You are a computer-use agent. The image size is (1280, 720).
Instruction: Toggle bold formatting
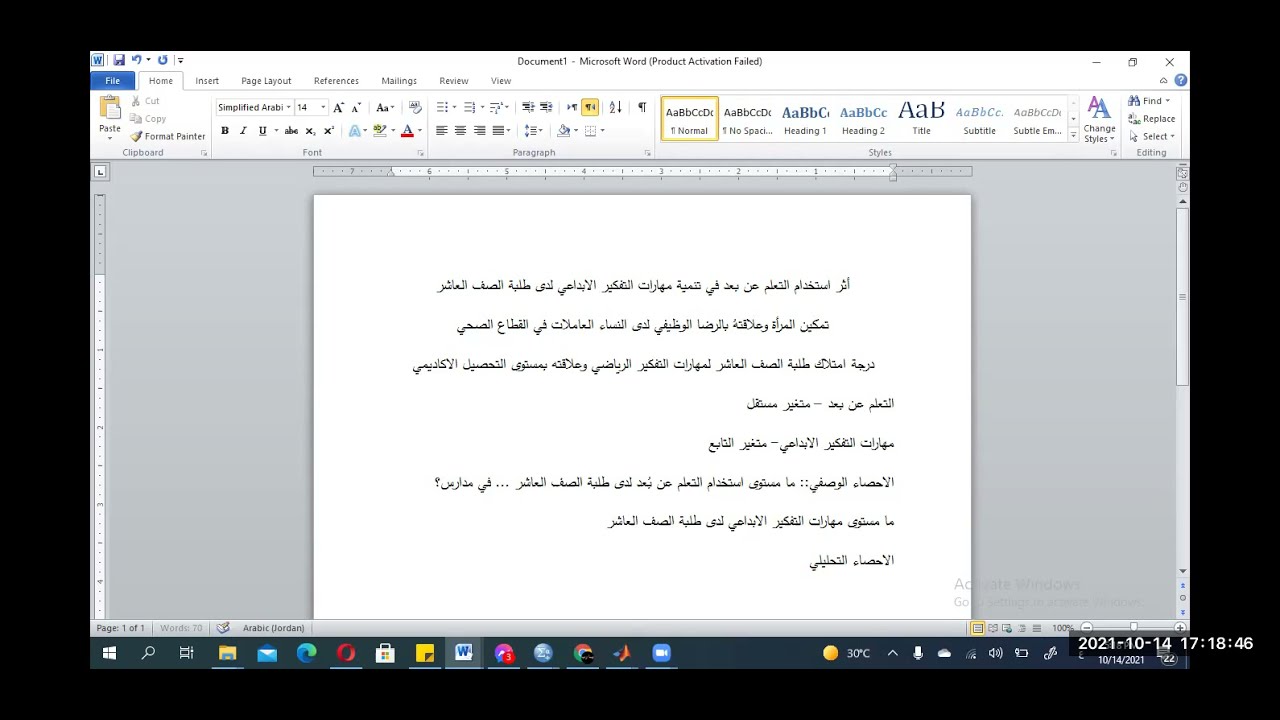(x=225, y=131)
